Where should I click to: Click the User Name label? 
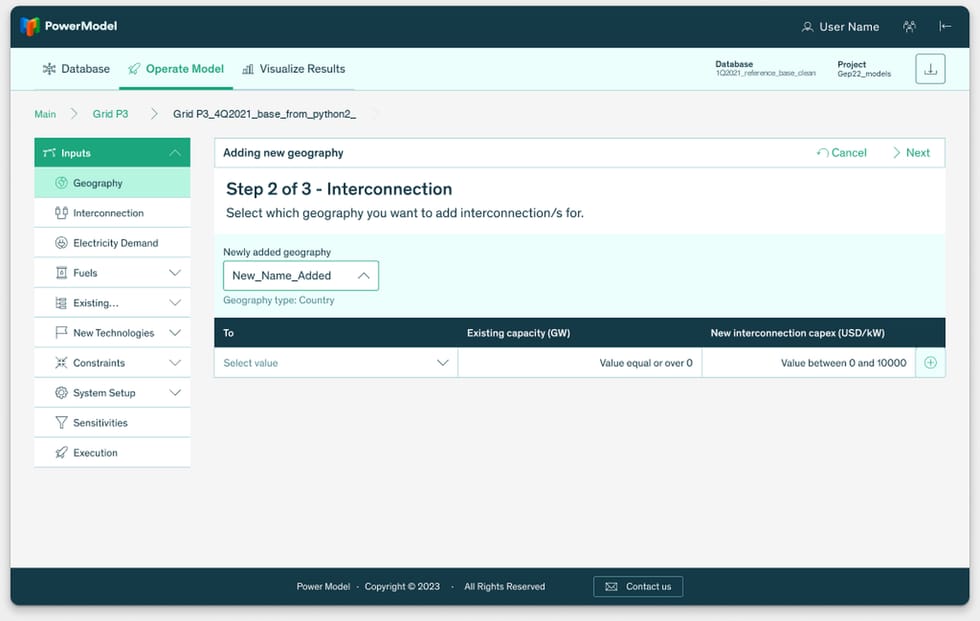click(849, 27)
